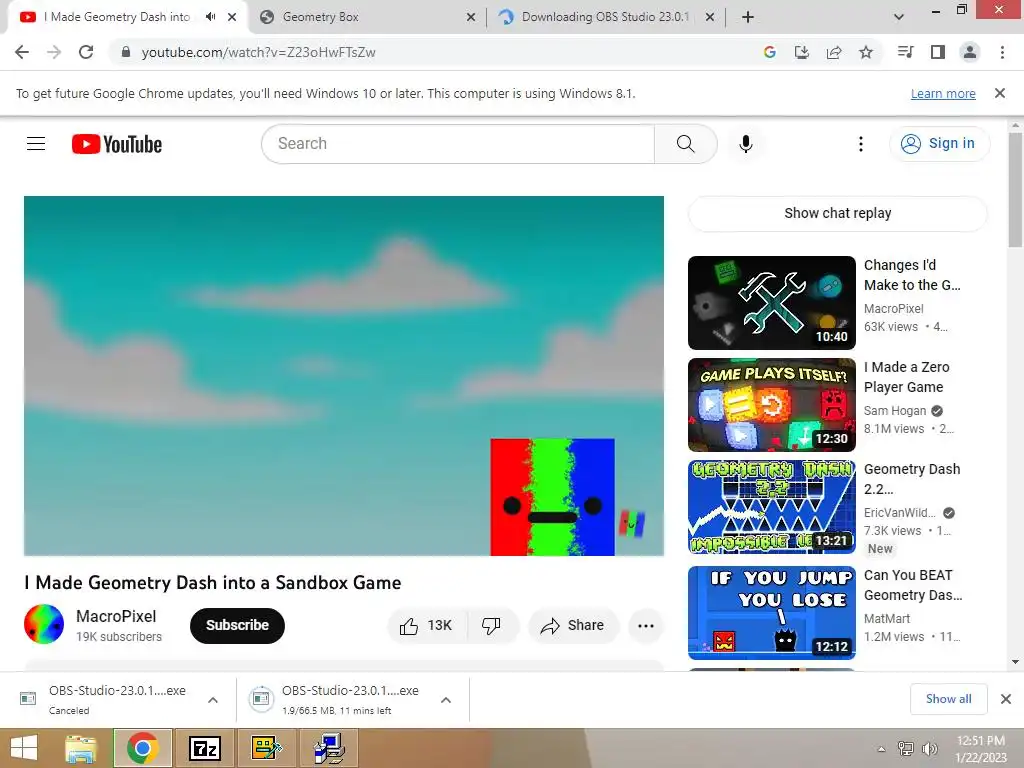
Task: Subscribe to the MacroPixel channel
Action: [237, 626]
